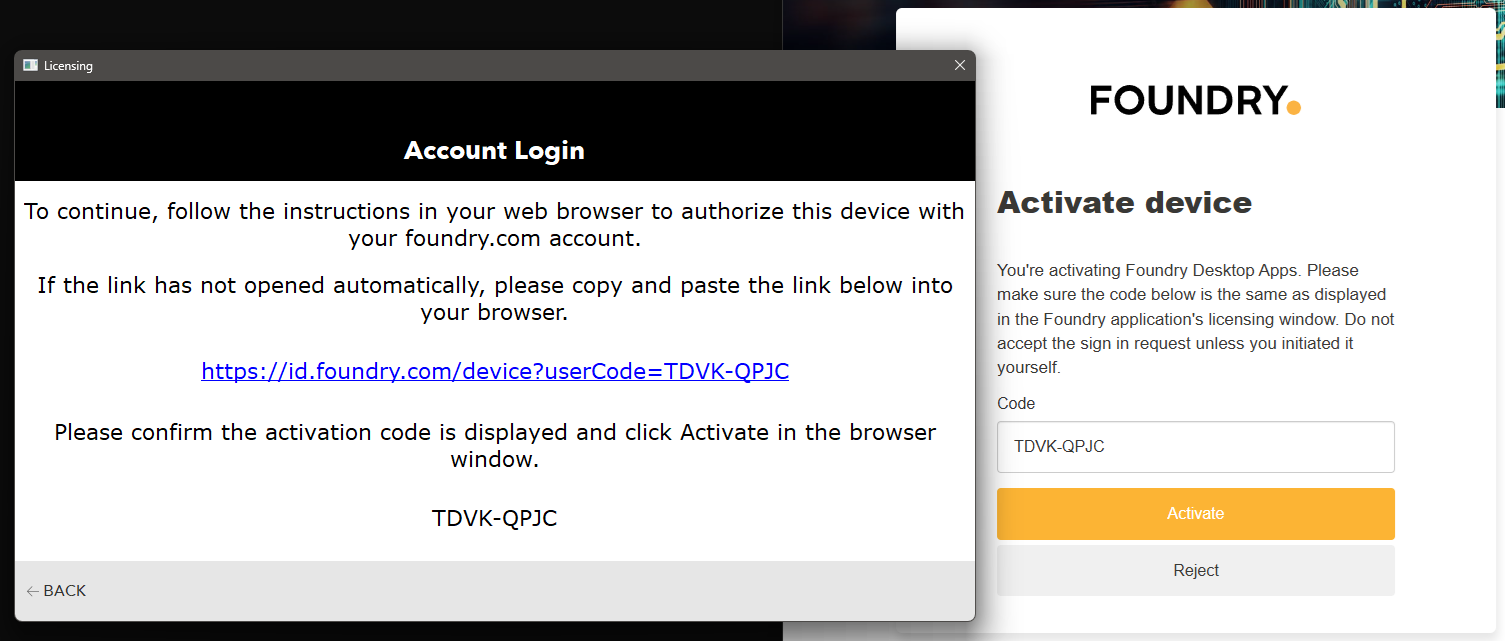1505x641 pixels.
Task: Click the grey footer bar of Licensing dialog
Action: click(x=495, y=591)
